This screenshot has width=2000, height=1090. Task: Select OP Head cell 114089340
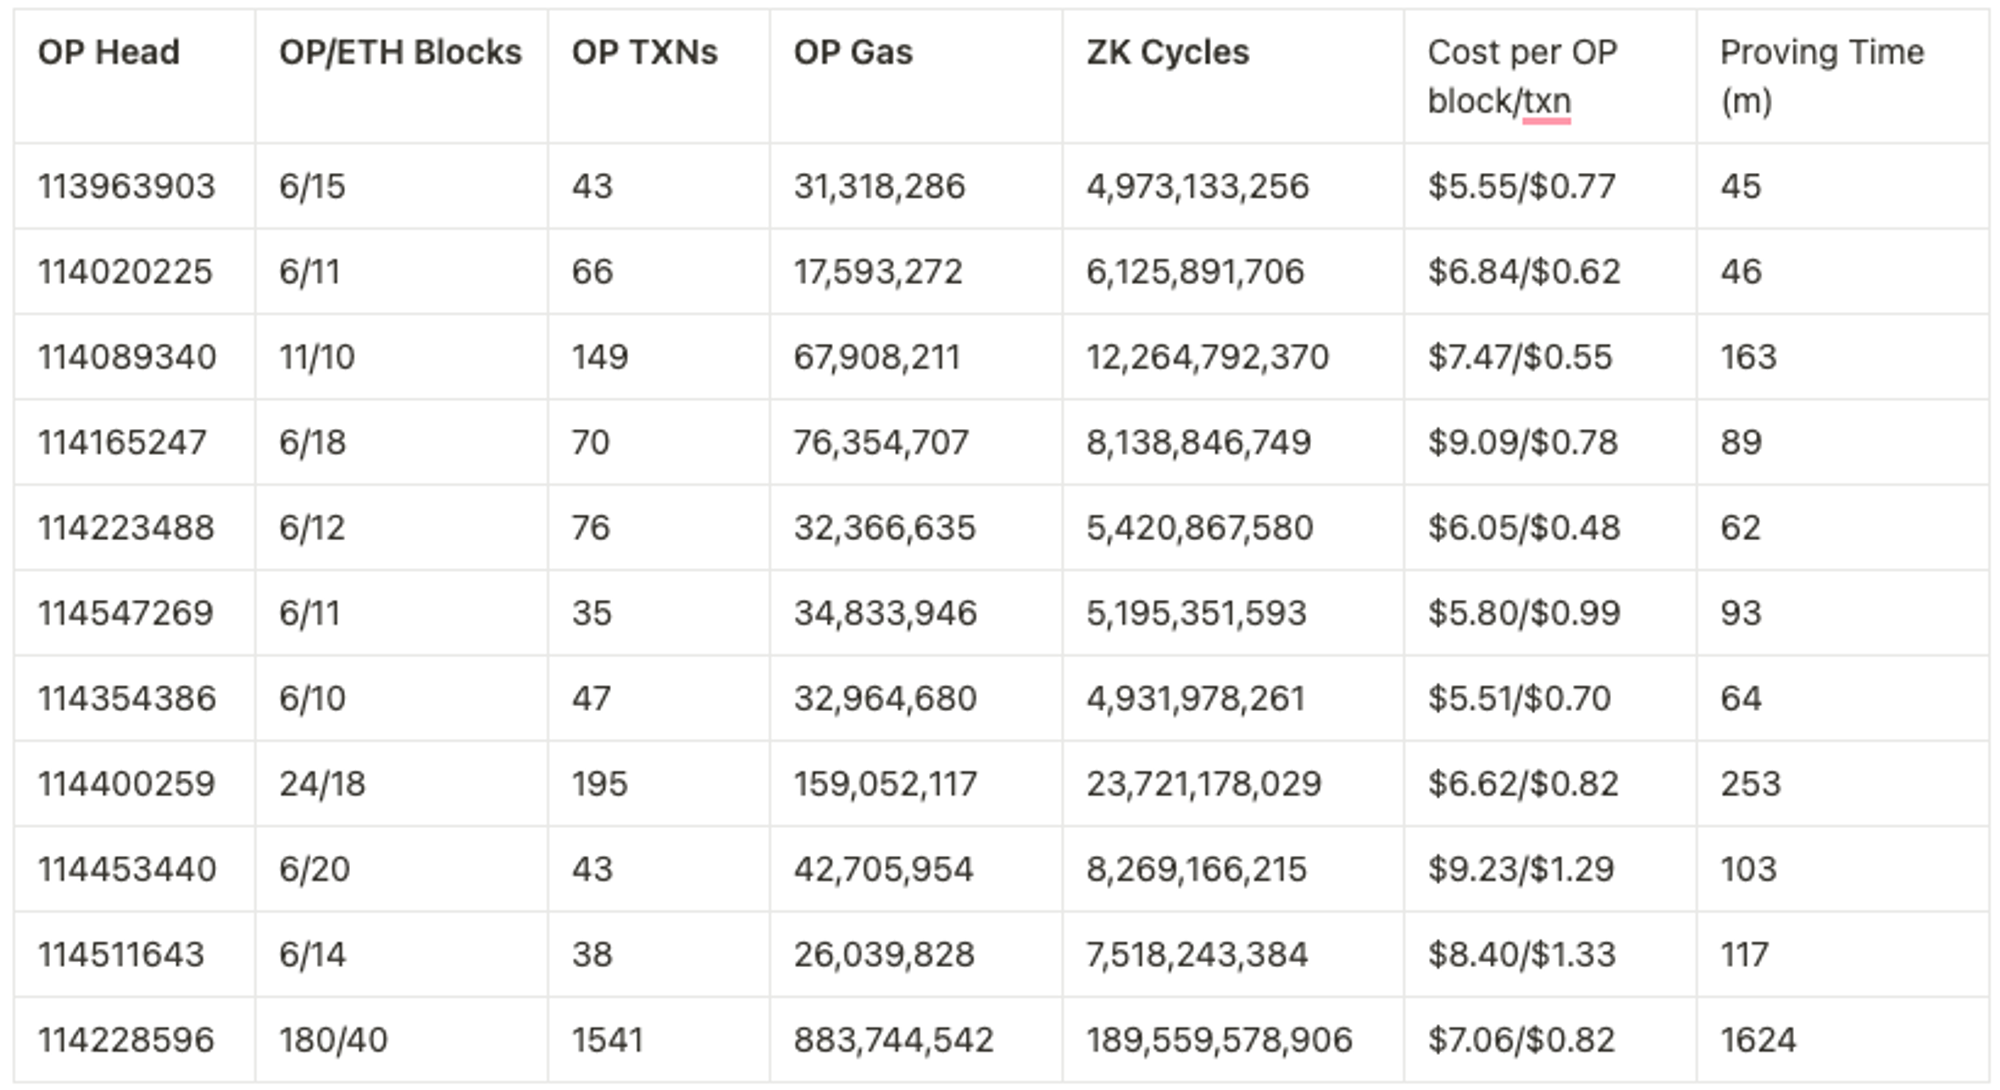pos(127,357)
